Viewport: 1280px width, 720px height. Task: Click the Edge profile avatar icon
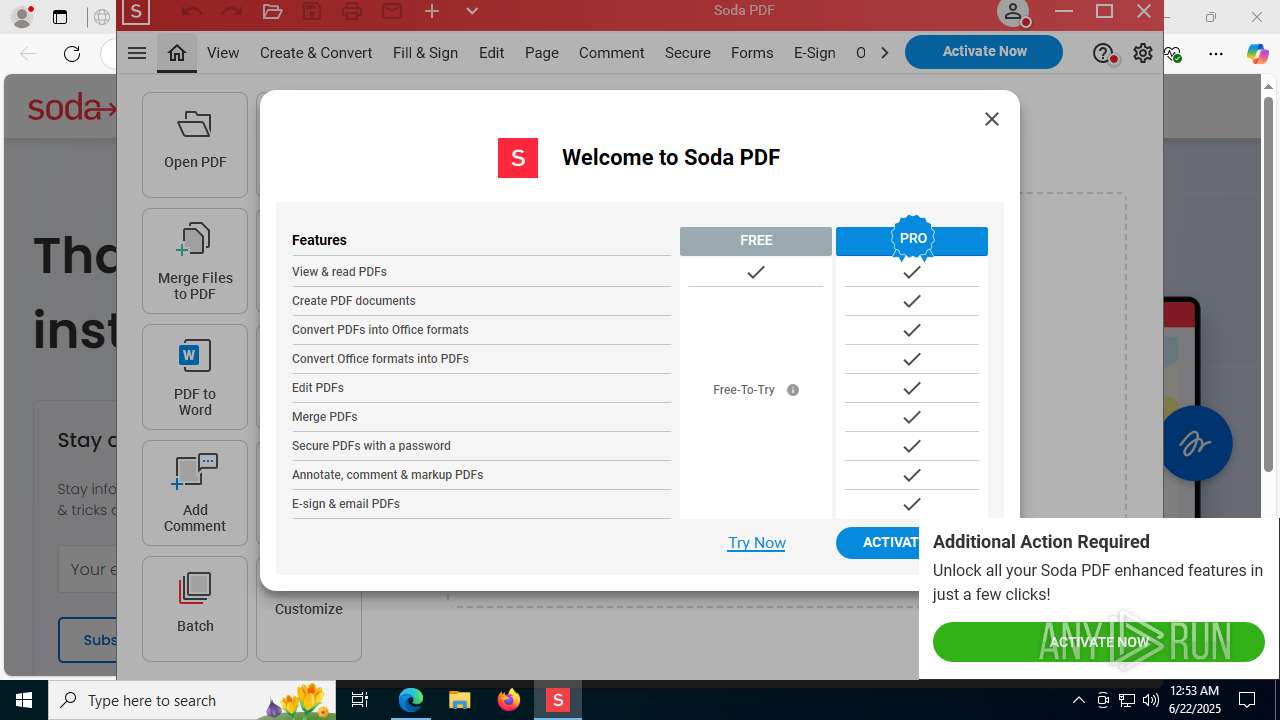(22, 17)
